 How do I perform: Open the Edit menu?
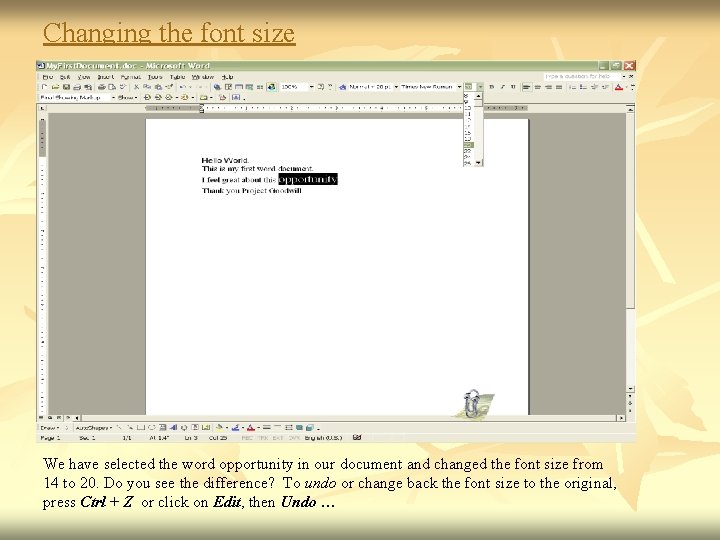(x=65, y=77)
